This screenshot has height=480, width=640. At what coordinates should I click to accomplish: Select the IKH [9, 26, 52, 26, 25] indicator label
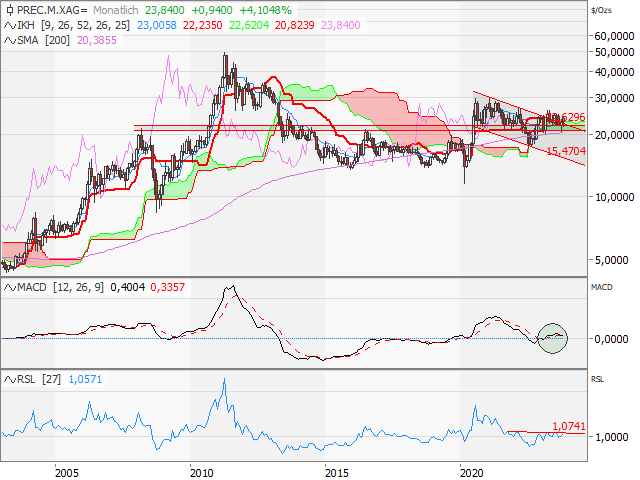(x=73, y=25)
